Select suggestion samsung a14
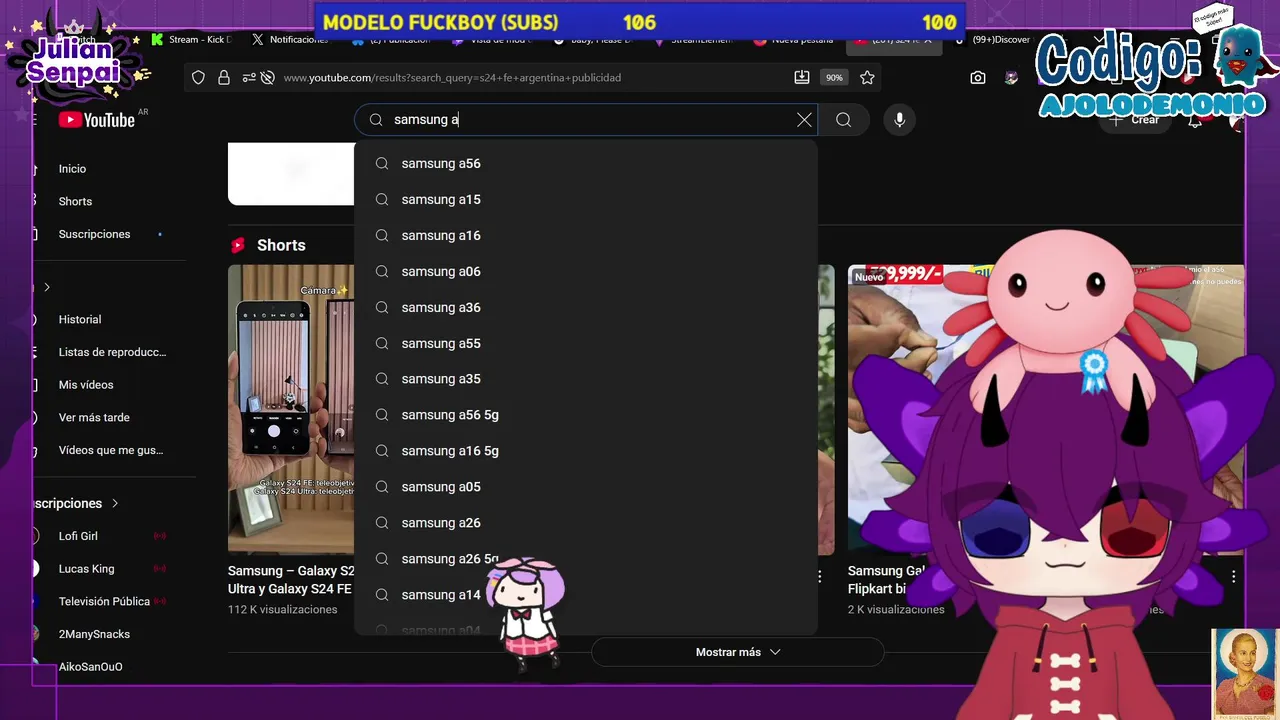The width and height of the screenshot is (1280, 720). [x=586, y=595]
